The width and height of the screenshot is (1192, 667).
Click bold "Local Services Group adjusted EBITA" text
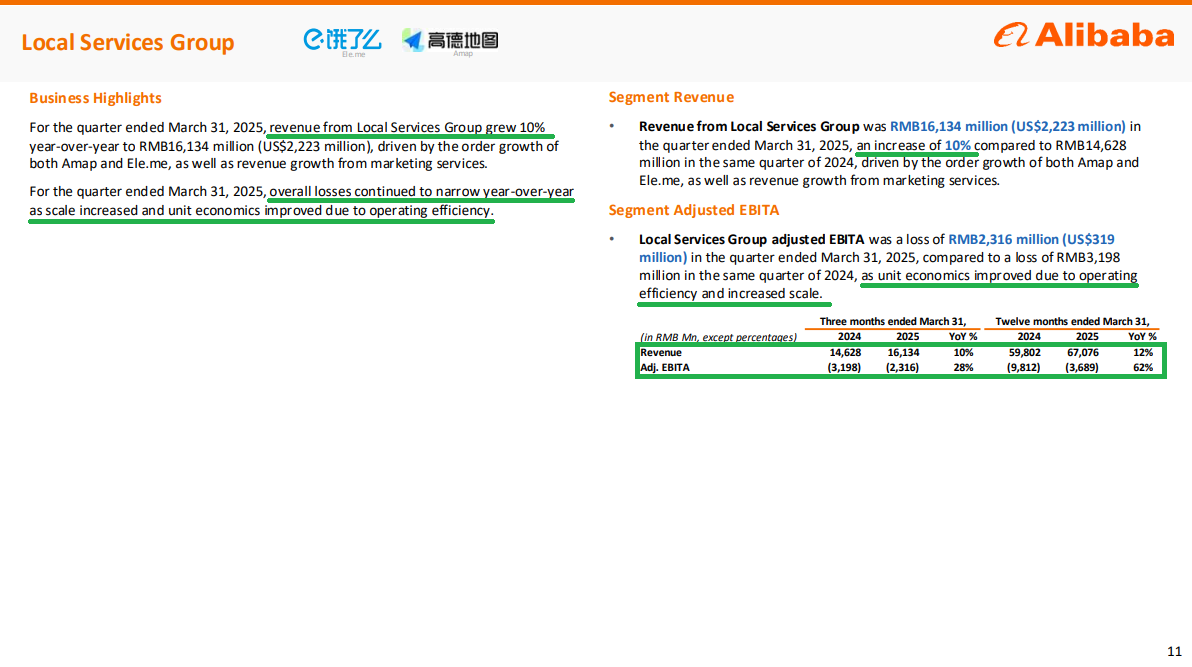(x=751, y=239)
